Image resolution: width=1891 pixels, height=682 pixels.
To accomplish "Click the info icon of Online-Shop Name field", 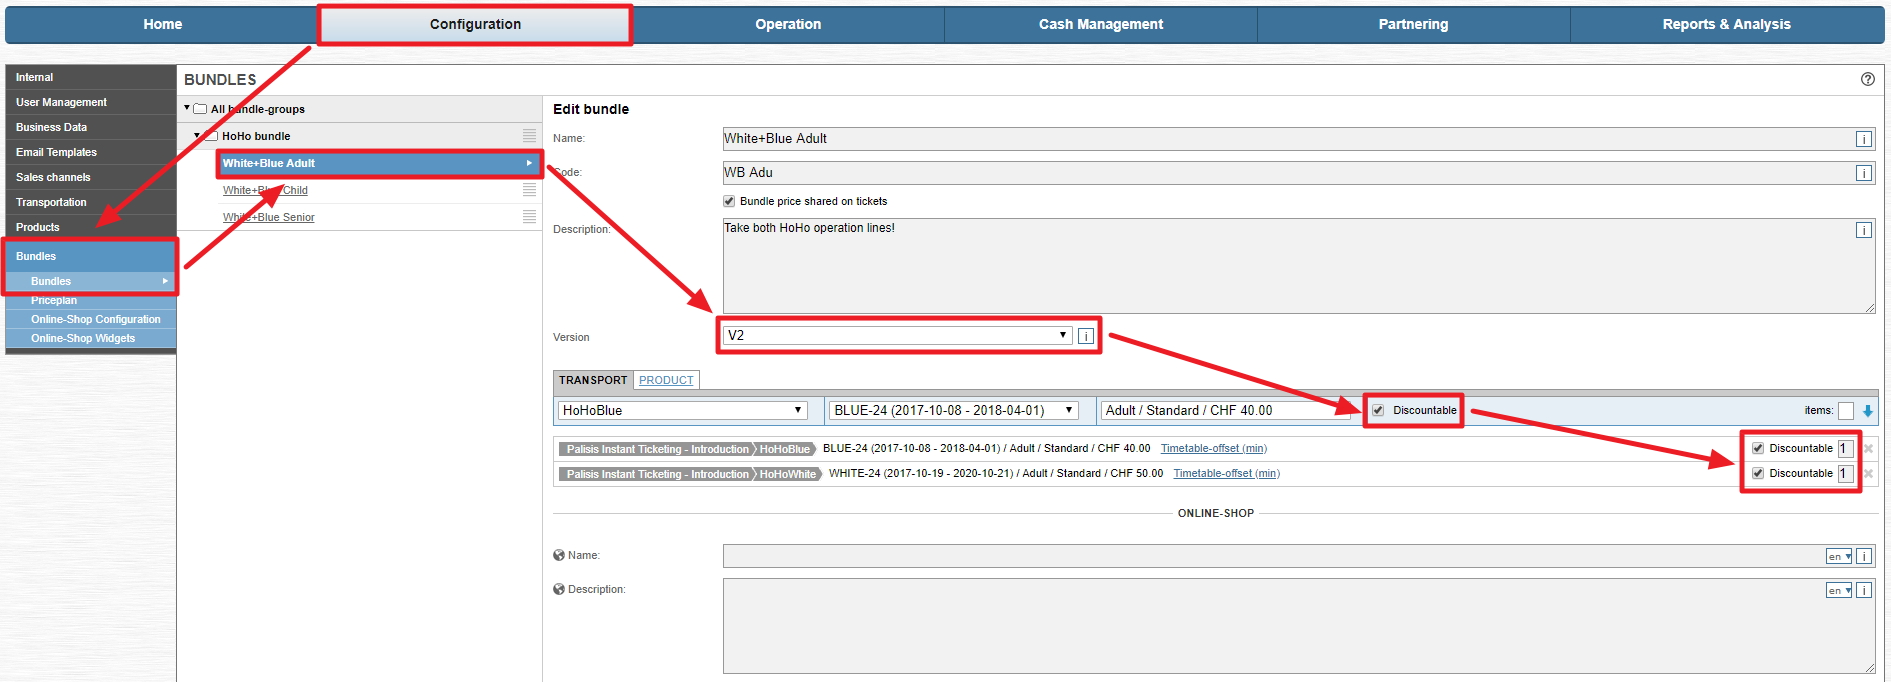I will pyautogui.click(x=1864, y=556).
